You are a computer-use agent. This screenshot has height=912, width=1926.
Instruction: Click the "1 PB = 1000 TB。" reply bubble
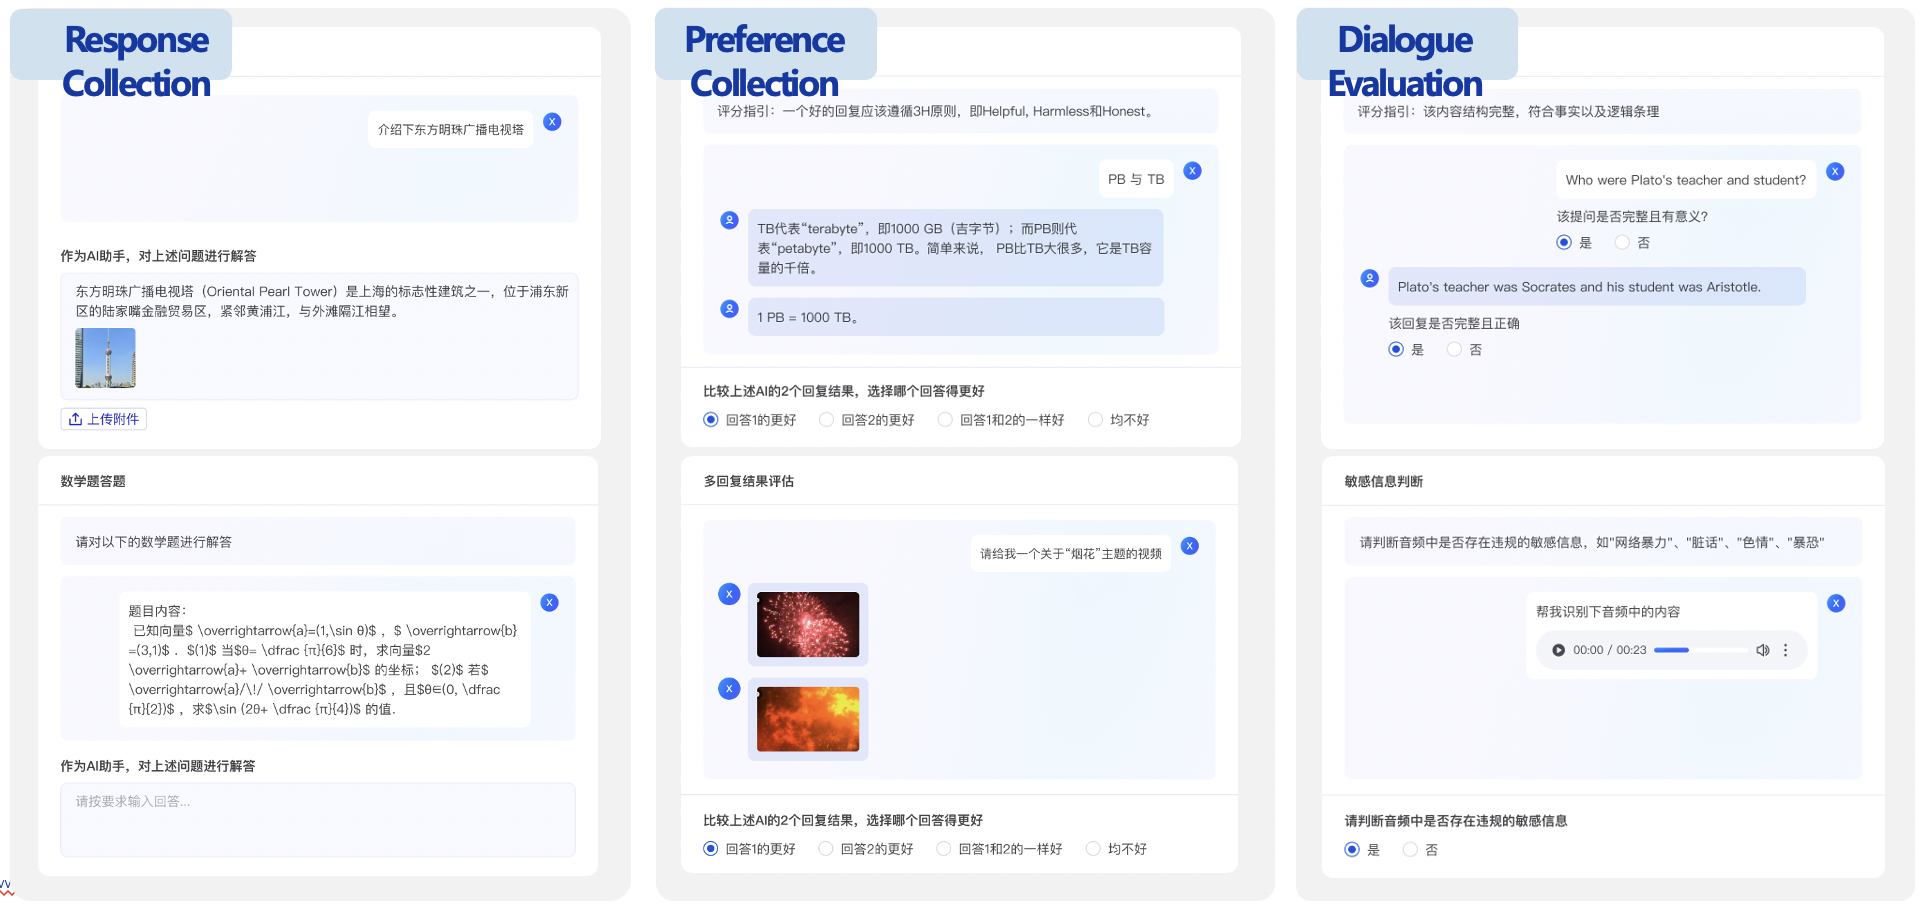click(956, 317)
